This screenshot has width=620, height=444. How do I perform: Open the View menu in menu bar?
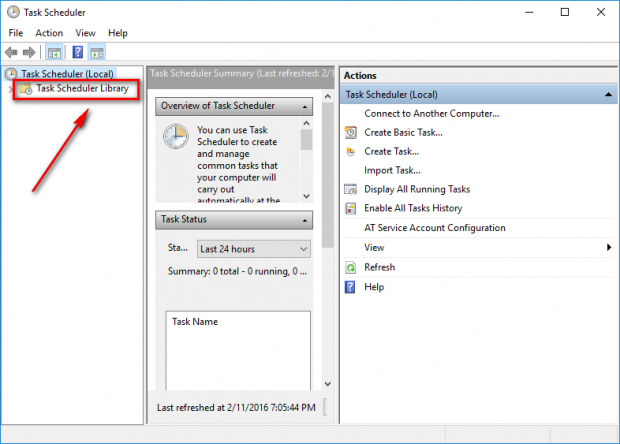(85, 33)
